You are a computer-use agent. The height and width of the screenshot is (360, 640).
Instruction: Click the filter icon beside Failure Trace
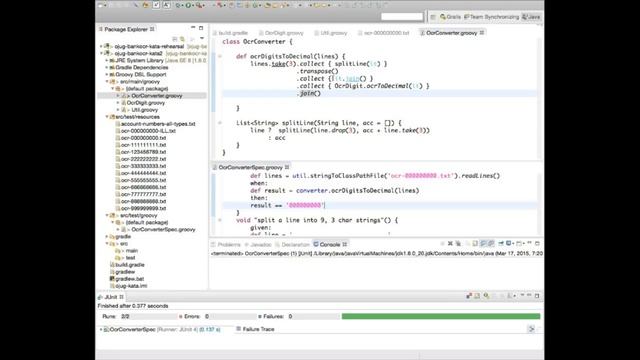click(531, 329)
